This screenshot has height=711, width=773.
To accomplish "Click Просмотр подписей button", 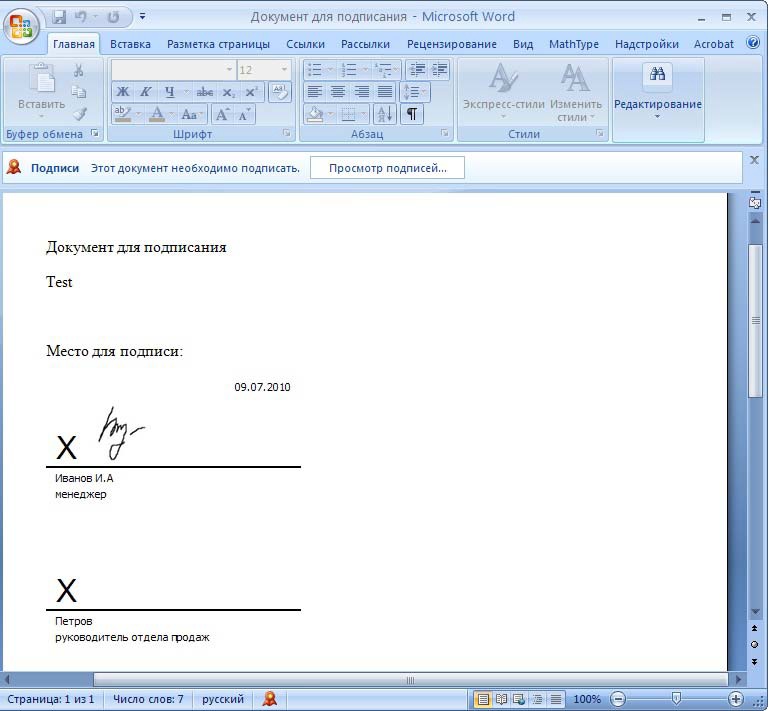I will 387,168.
